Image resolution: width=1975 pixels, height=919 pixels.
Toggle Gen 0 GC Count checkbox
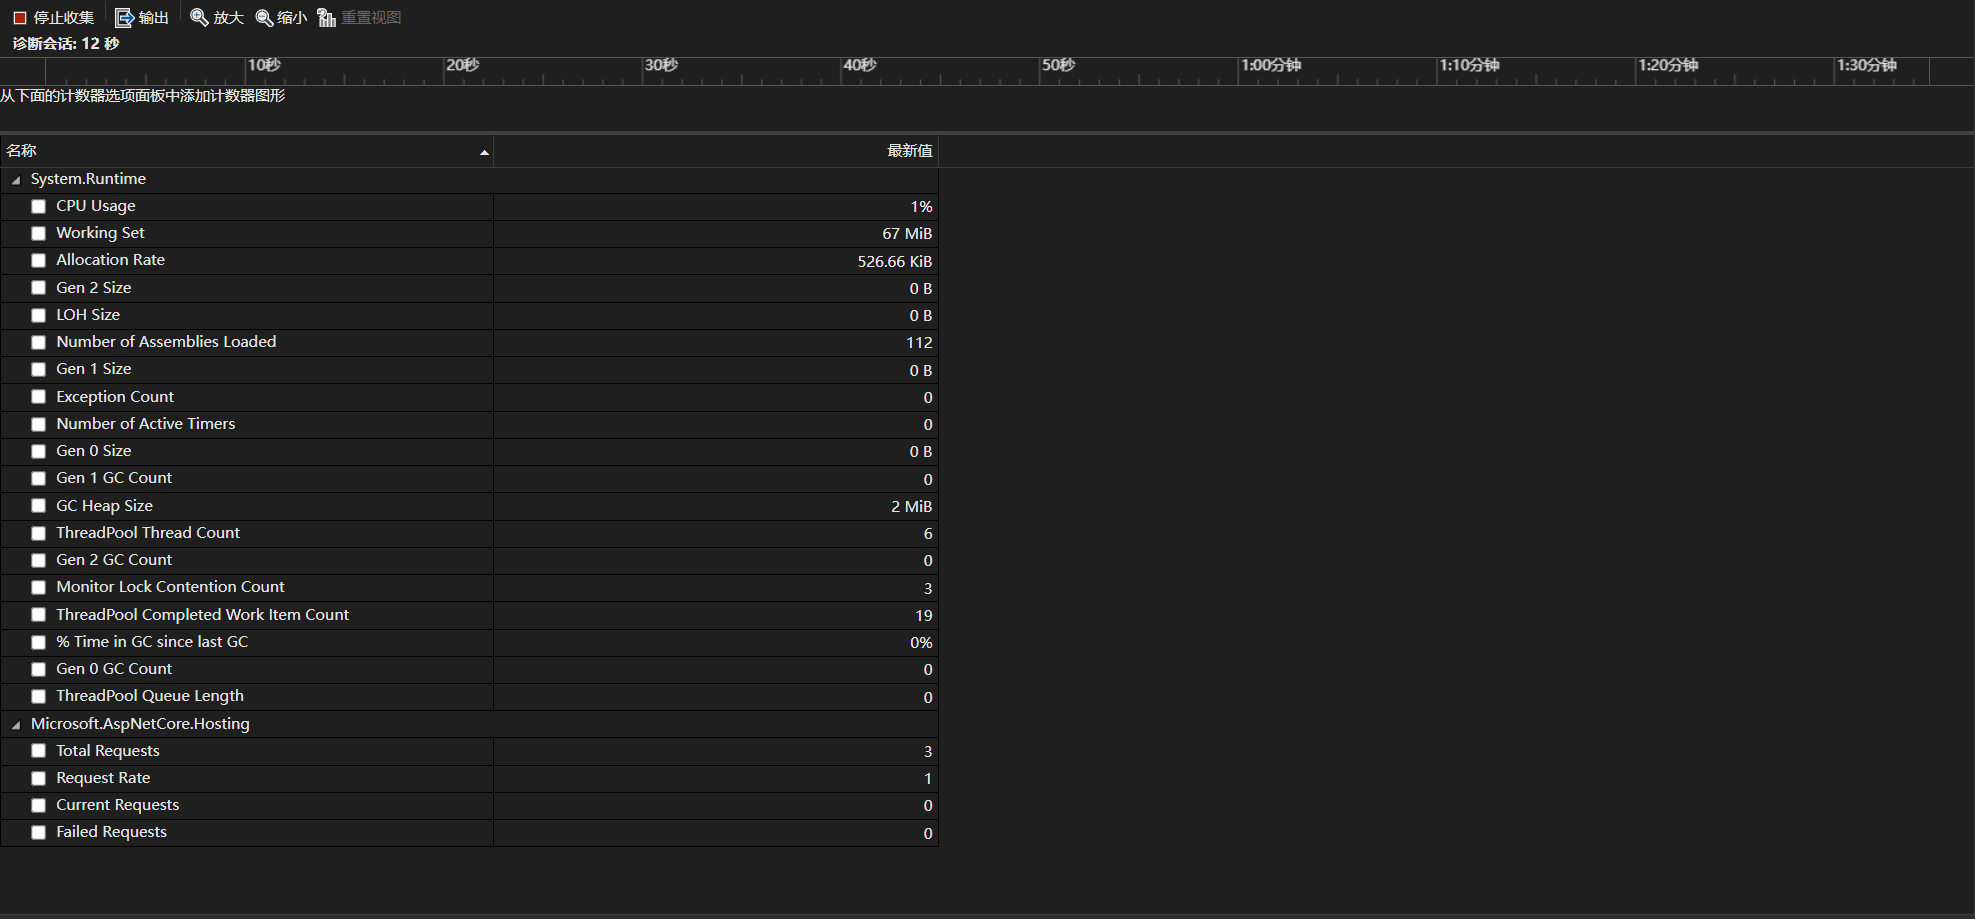(39, 669)
